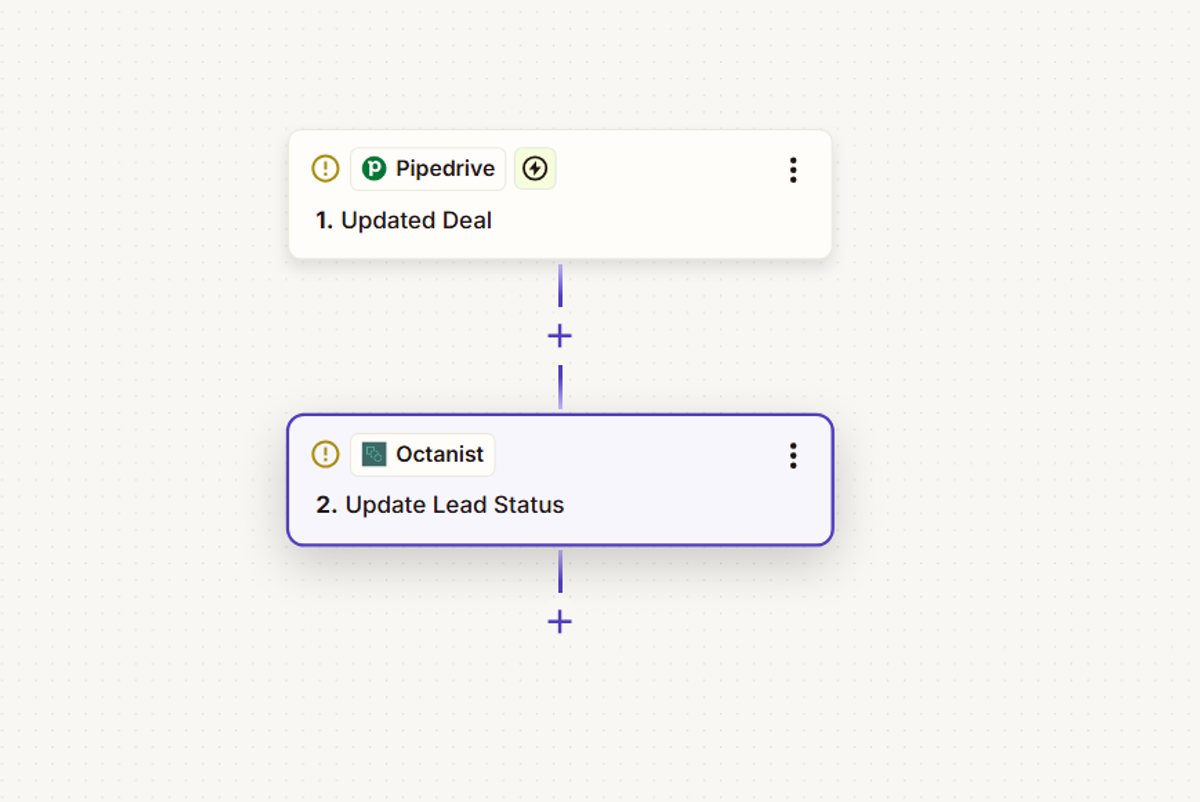
Task: Select the '2. Update Lead Status' step title
Action: pyautogui.click(x=440, y=505)
